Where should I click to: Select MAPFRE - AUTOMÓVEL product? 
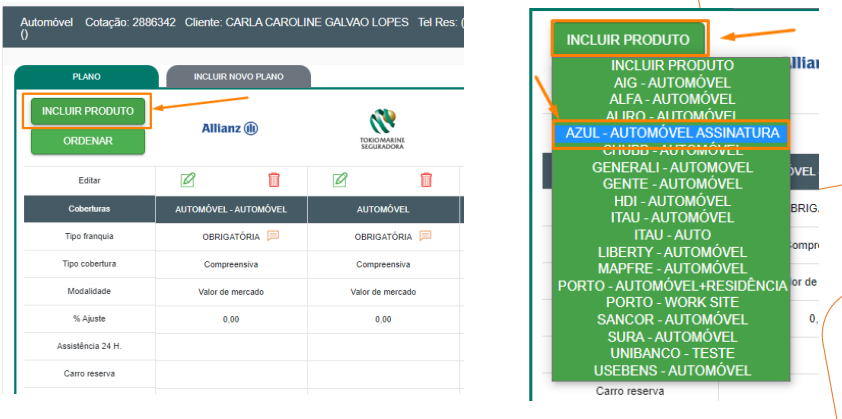[672, 268]
